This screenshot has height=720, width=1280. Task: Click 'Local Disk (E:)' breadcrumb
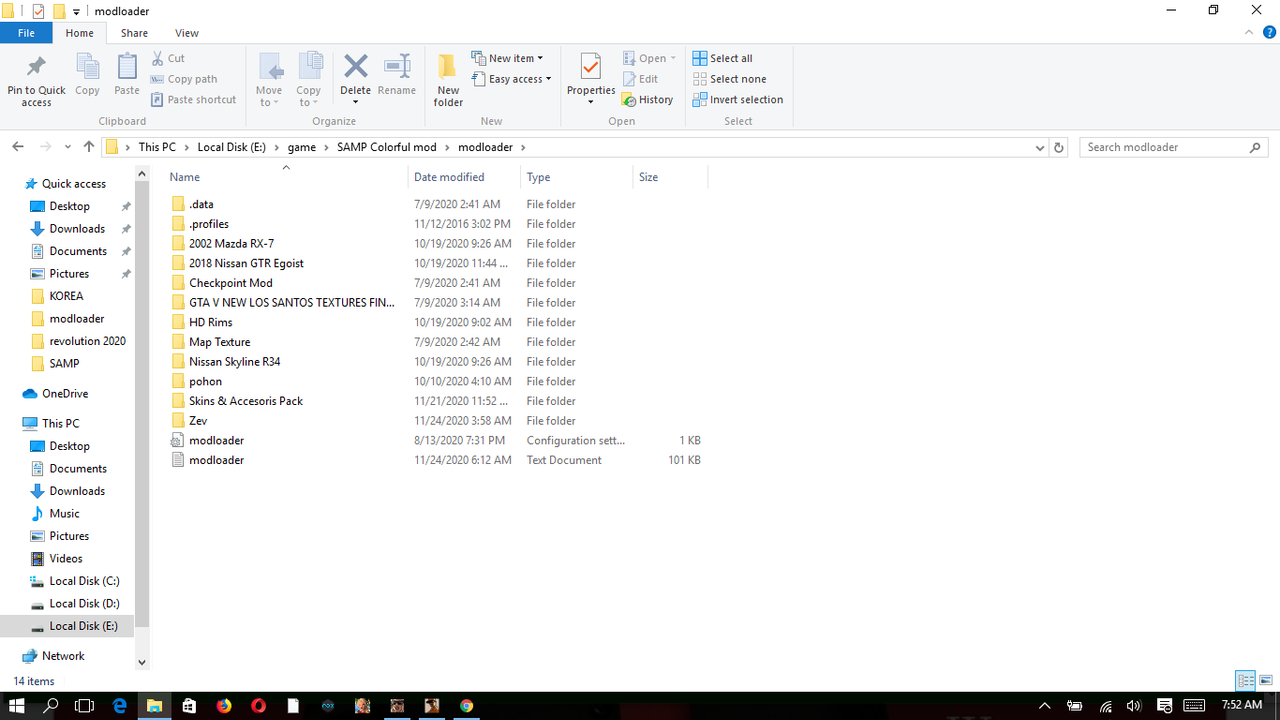pyautogui.click(x=231, y=147)
